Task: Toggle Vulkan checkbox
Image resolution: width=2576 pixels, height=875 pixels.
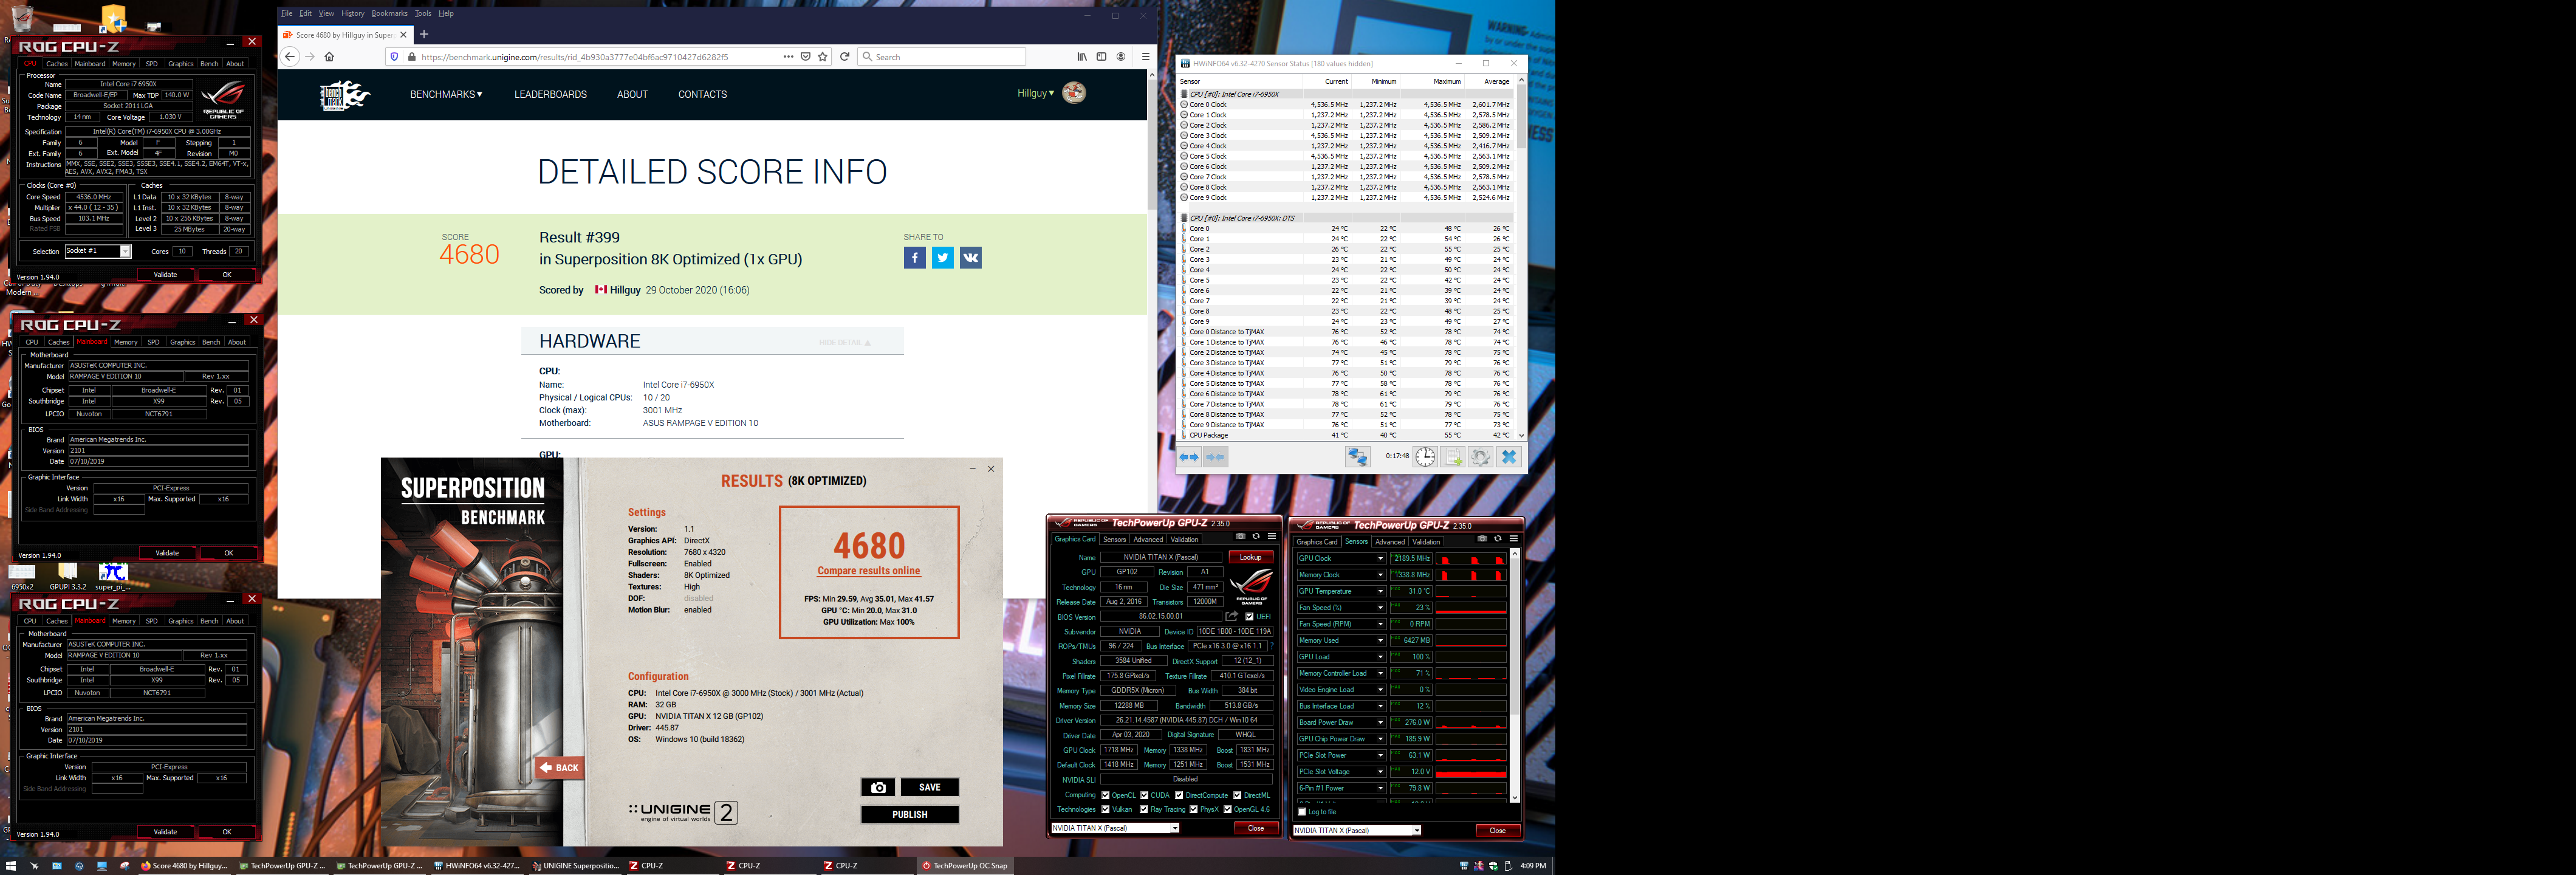Action: click(1105, 810)
